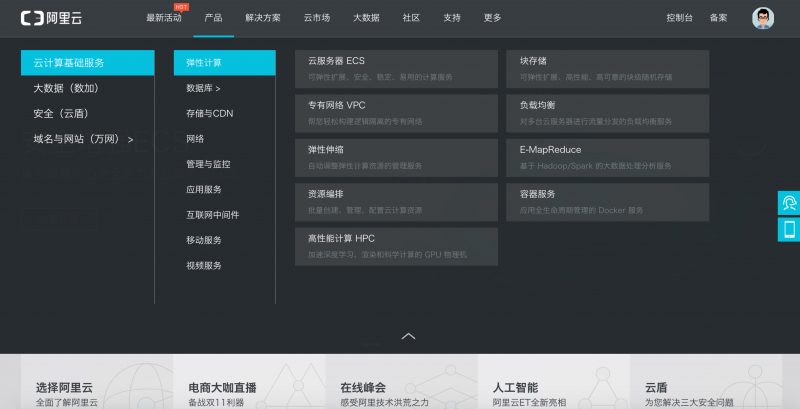800x409 pixels.
Task: Open the 高性能计算 HPC product card
Action: pyautogui.click(x=396, y=246)
